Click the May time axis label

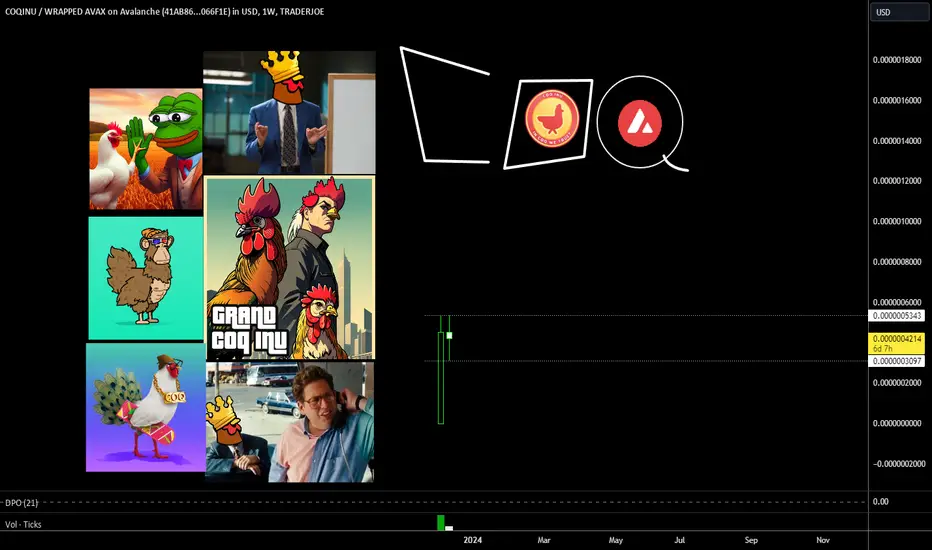616,540
